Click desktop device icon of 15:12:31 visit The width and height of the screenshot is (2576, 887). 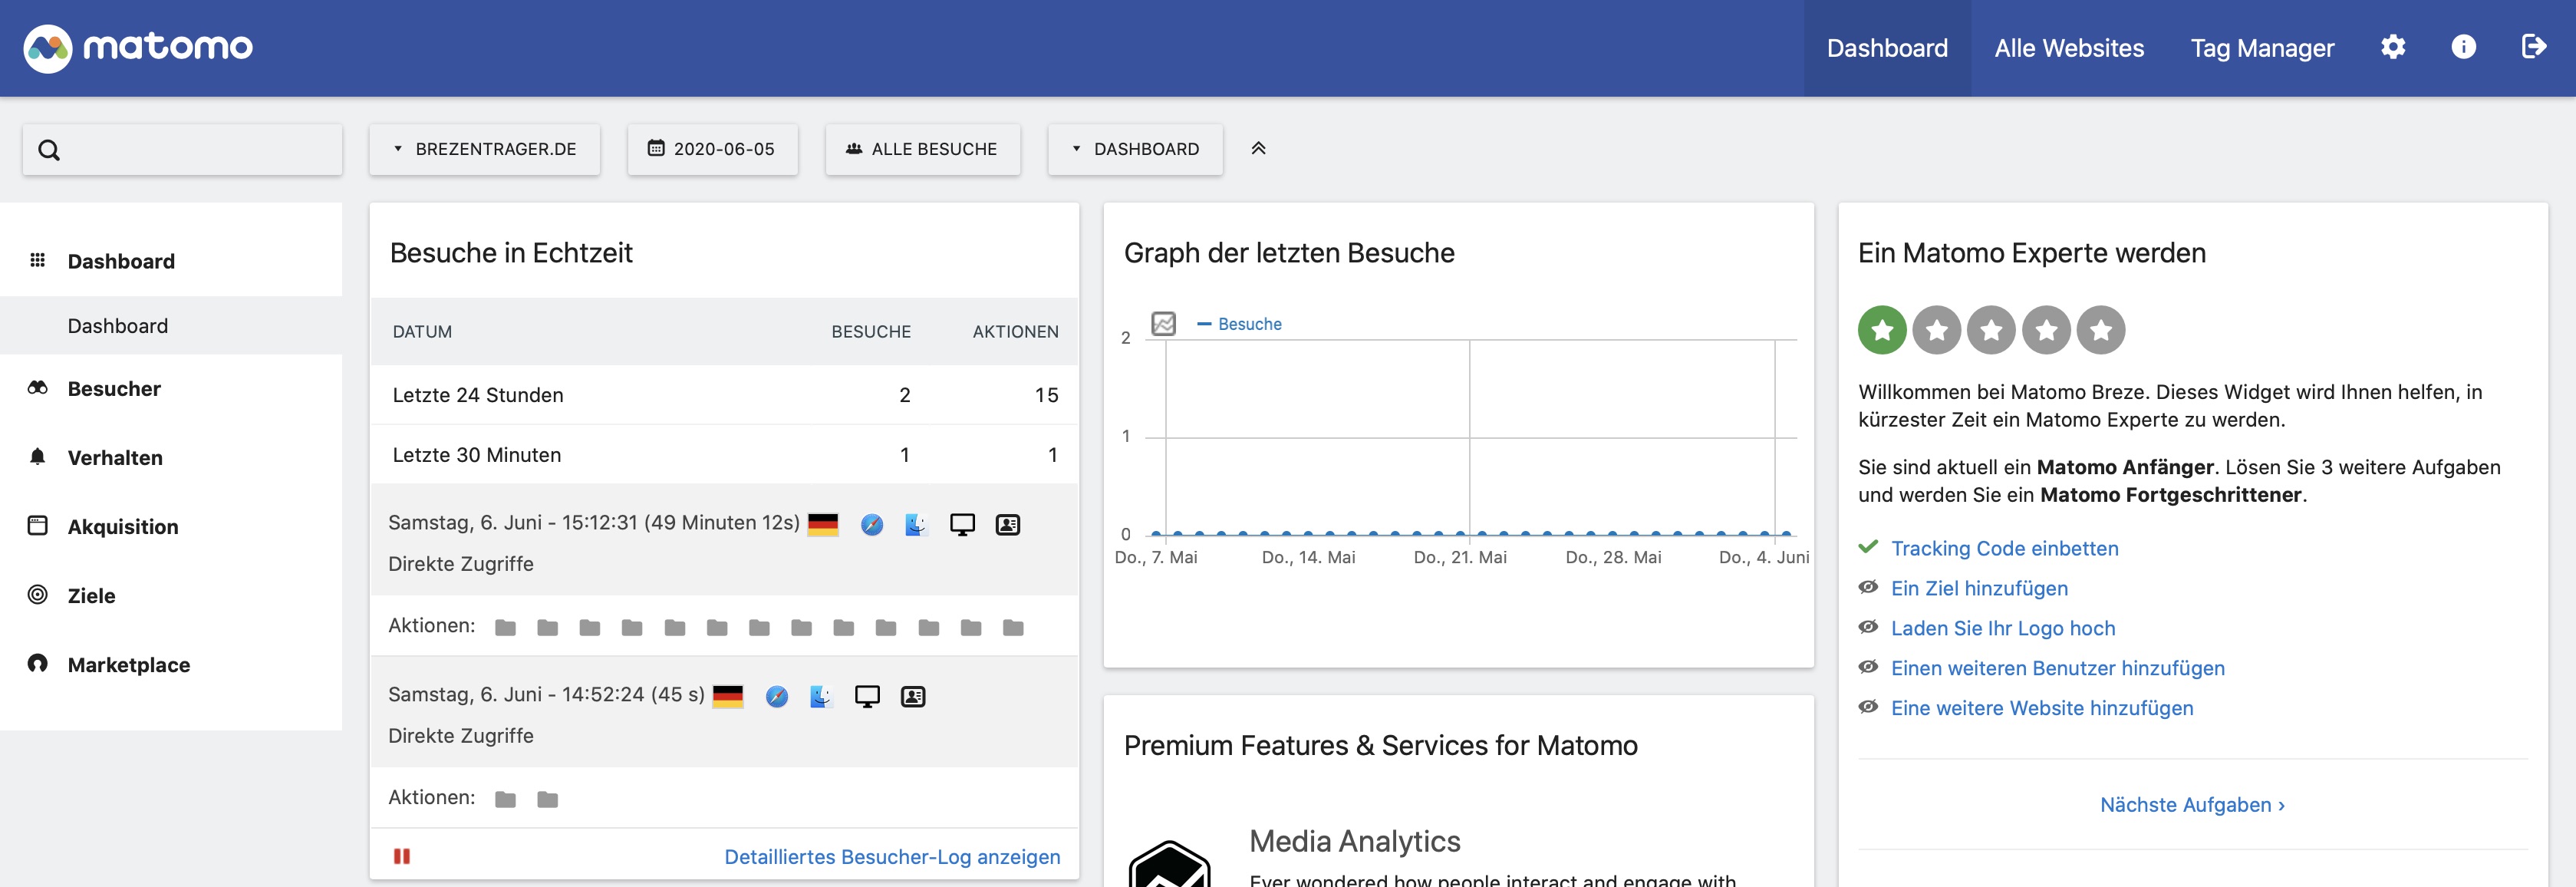point(962,525)
